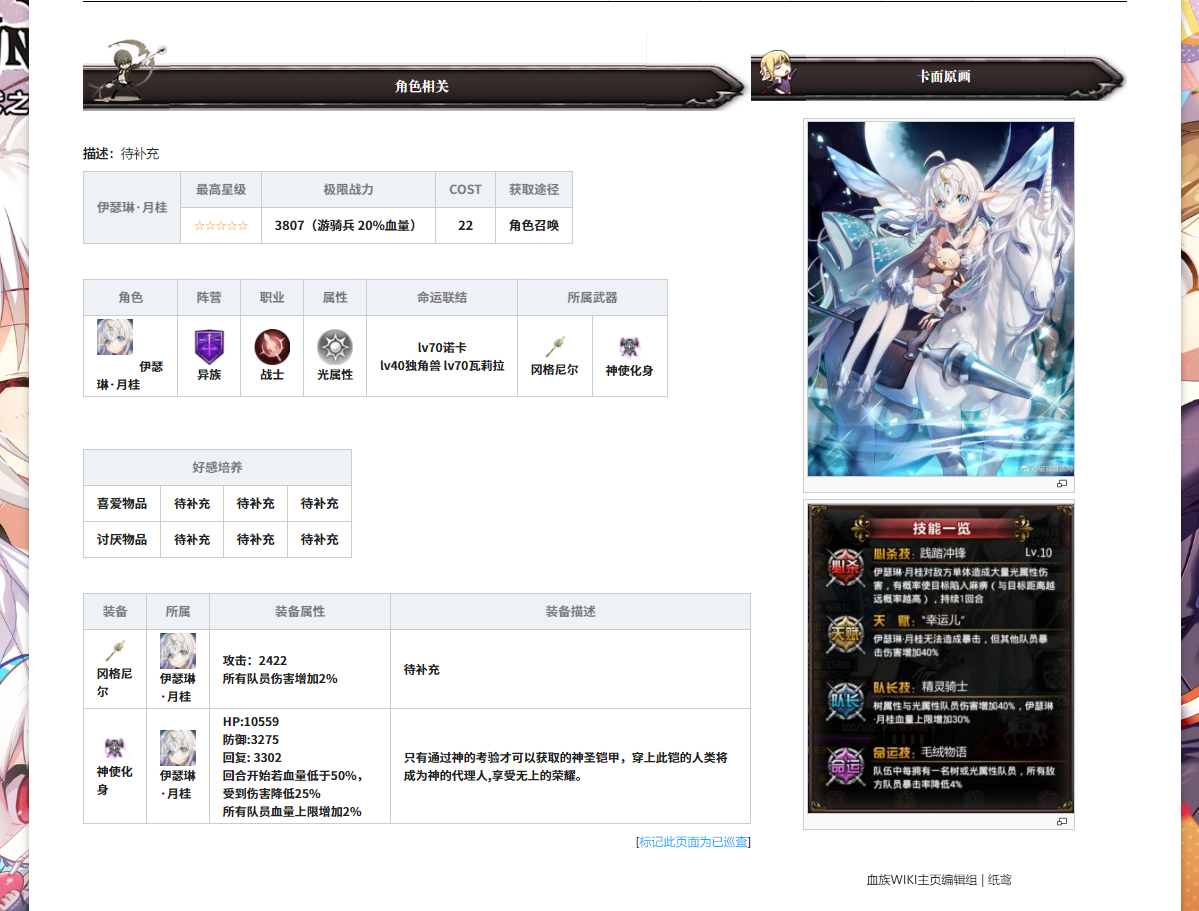The width and height of the screenshot is (1199, 911).
Task: Open the lv70瓦莉拉 fate link
Action: pos(474,366)
